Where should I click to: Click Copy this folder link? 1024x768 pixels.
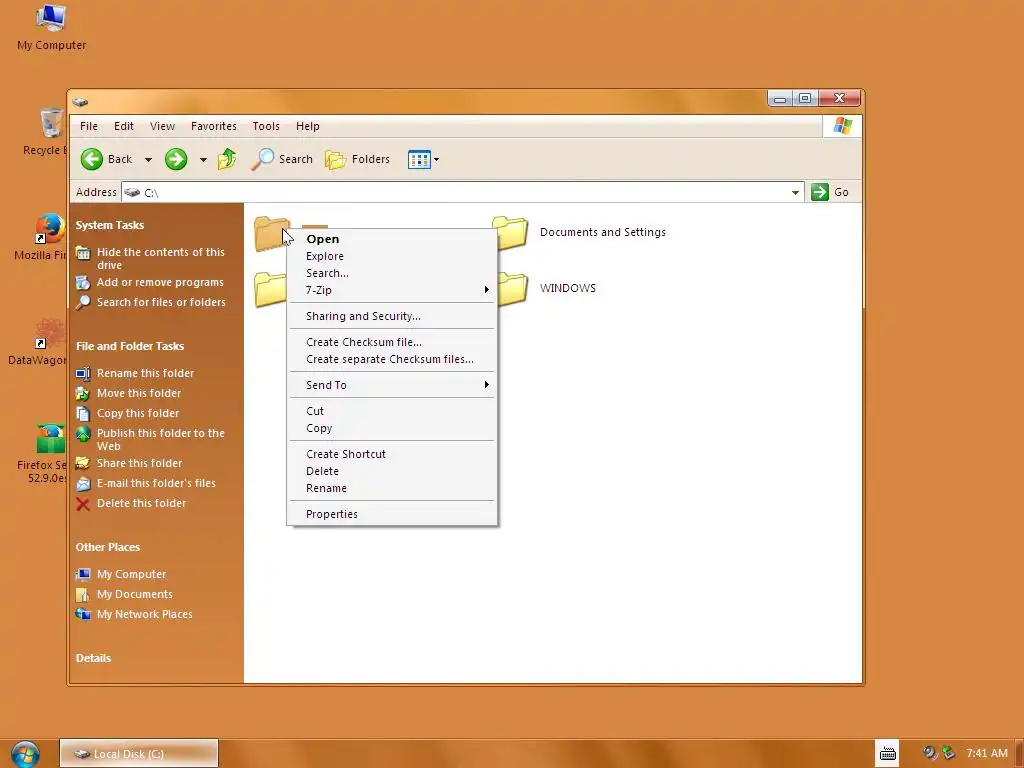tap(138, 413)
